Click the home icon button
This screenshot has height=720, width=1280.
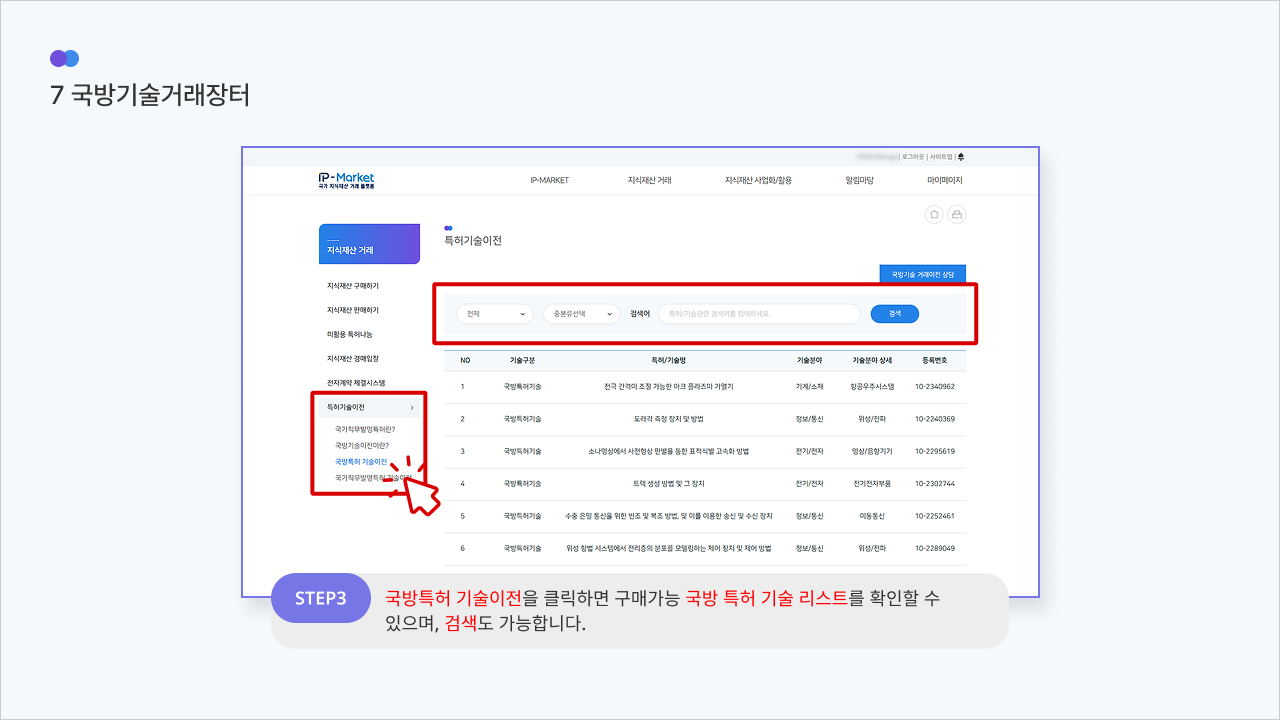click(x=934, y=214)
